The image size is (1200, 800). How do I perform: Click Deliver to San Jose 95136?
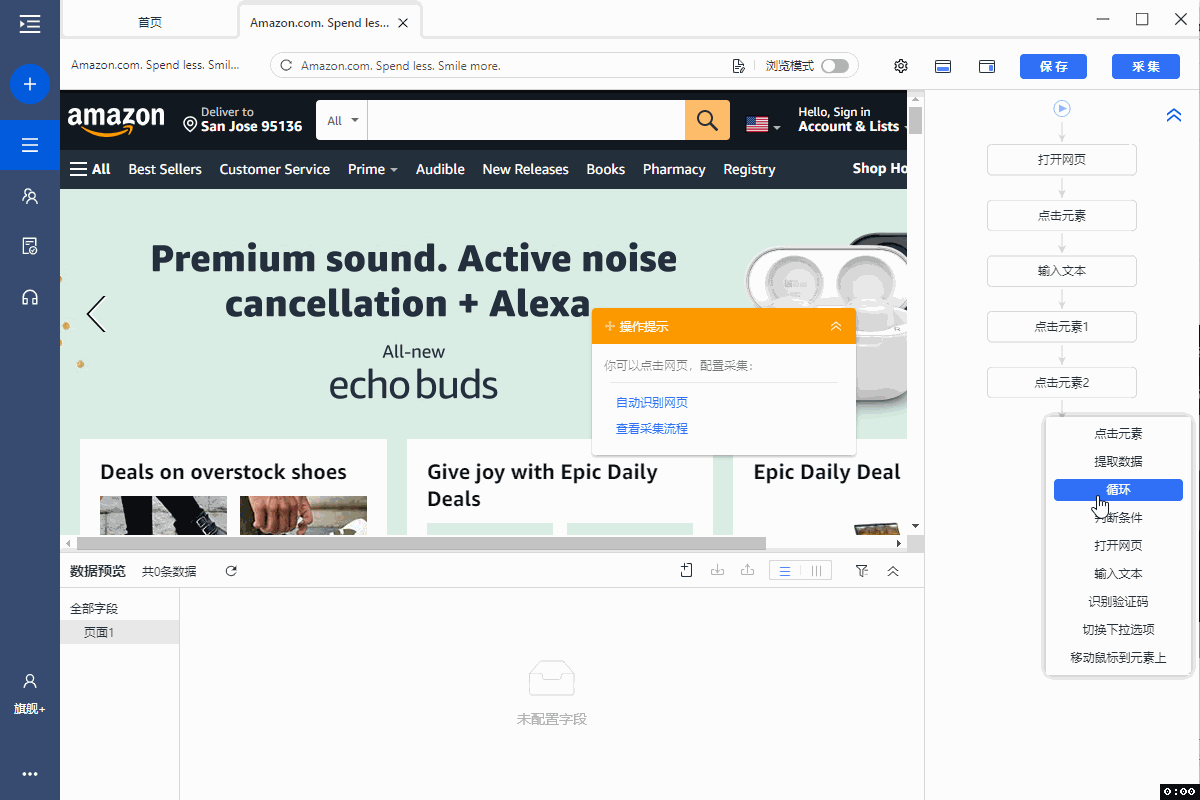coord(242,120)
